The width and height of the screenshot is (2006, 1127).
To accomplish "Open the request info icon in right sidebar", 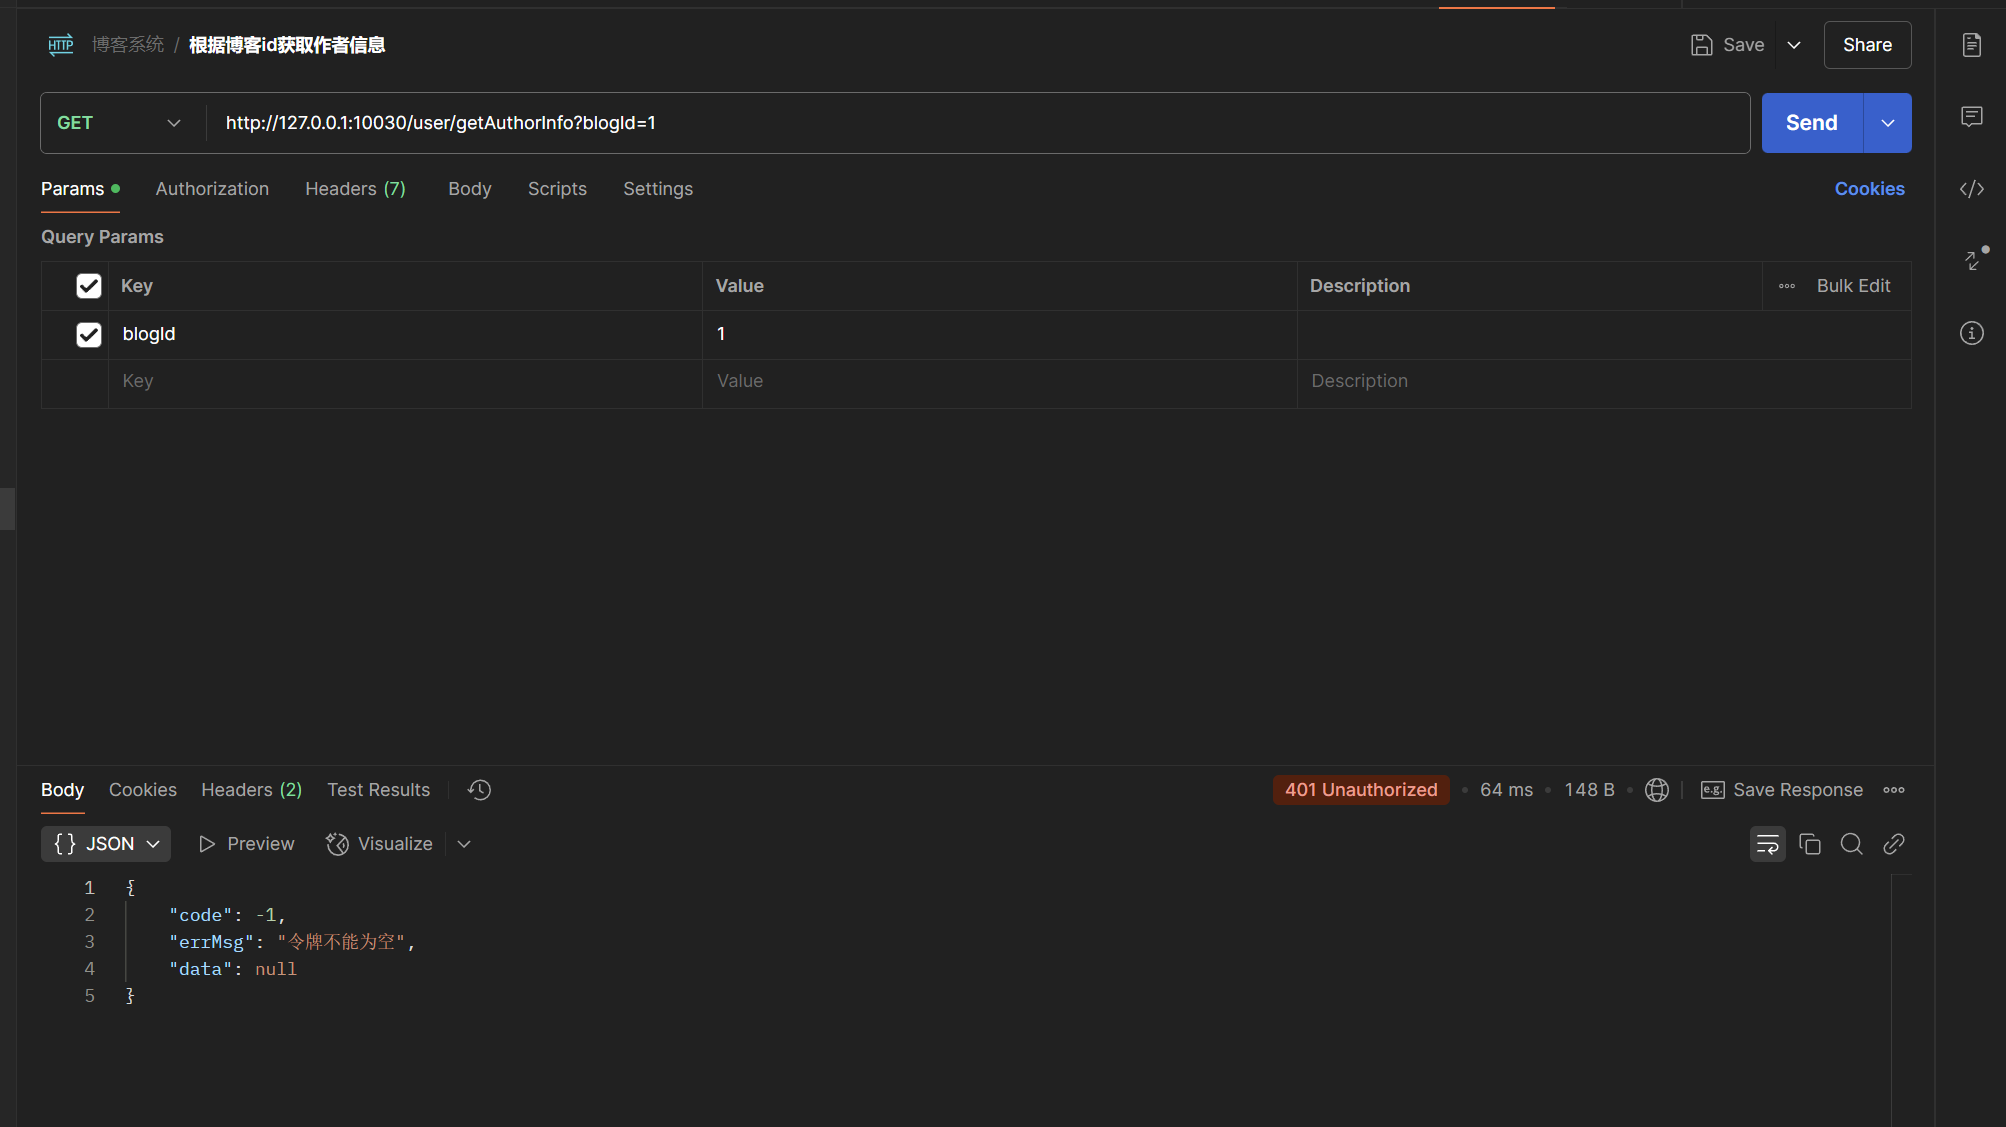I will coord(1971,333).
